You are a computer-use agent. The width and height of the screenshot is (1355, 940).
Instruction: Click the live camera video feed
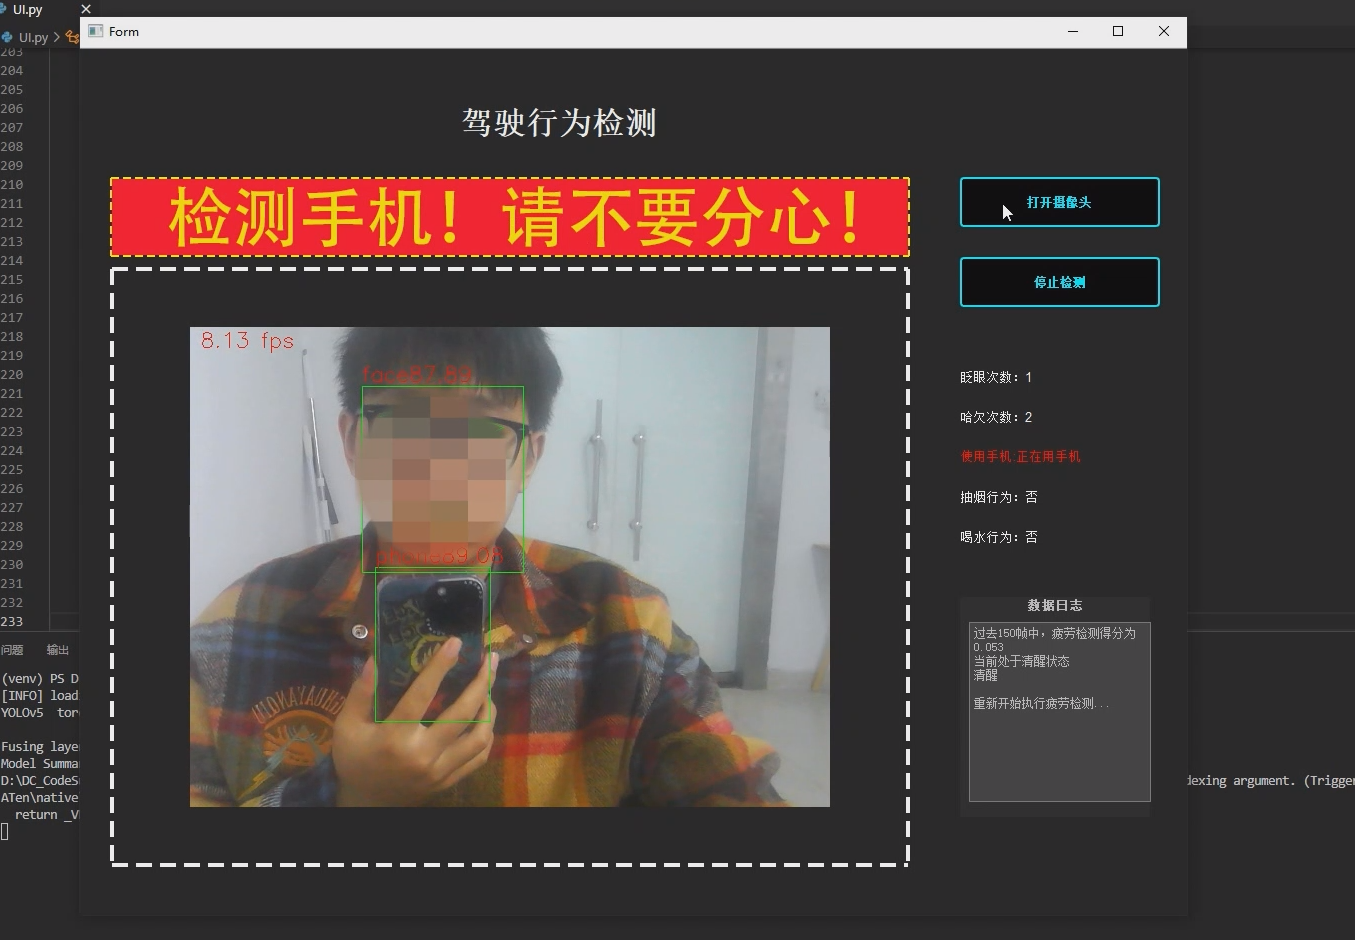pos(509,566)
